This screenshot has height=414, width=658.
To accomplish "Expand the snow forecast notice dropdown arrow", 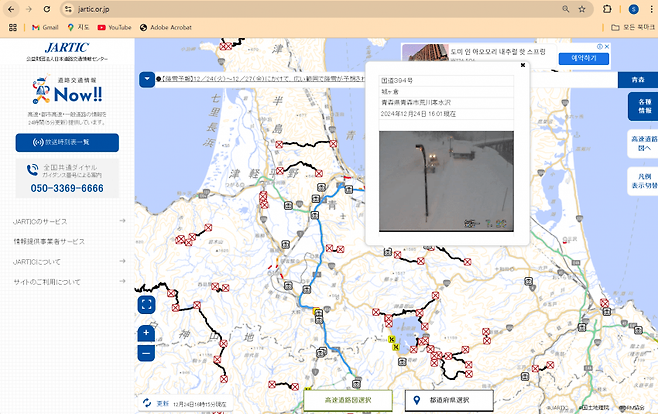I will click(147, 78).
